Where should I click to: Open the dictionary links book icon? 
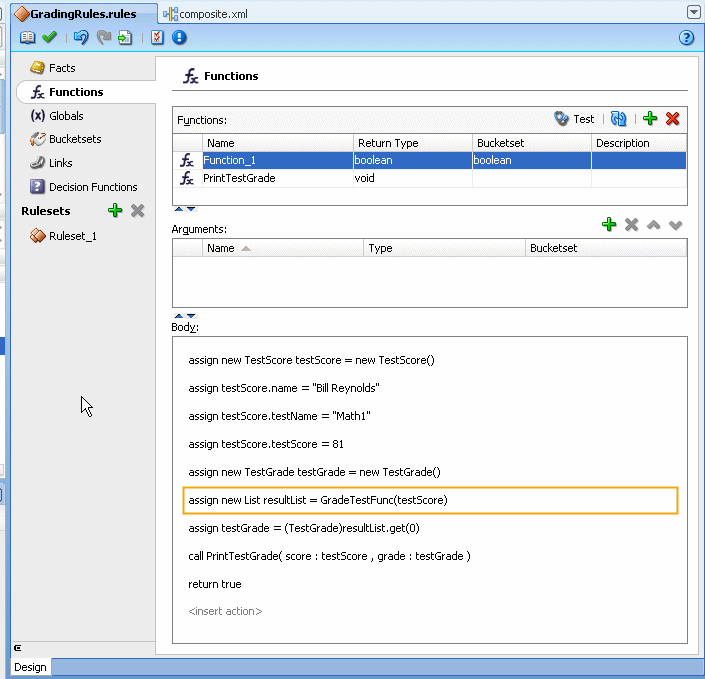[x=27, y=37]
